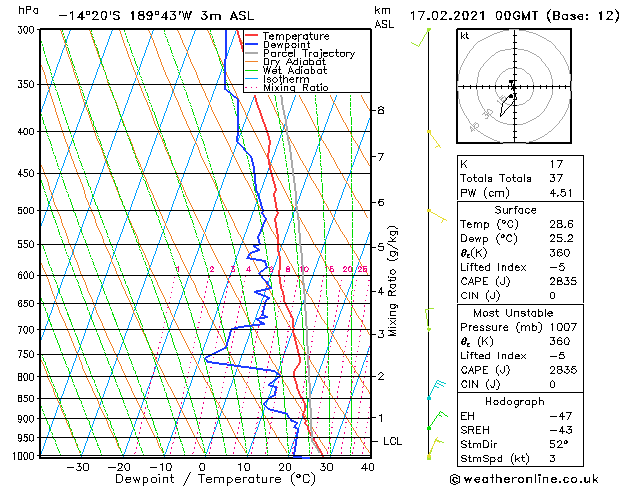This screenshot has height=486, width=629.
Task: Click the 8 km altitude axis label
Action: point(381,110)
